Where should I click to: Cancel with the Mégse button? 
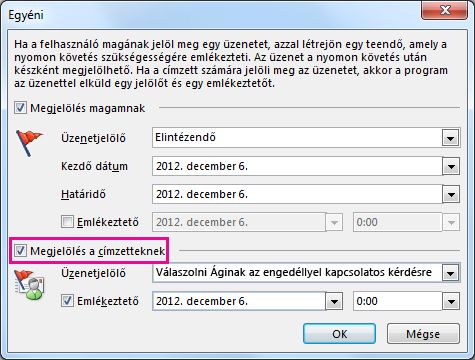[423, 334]
